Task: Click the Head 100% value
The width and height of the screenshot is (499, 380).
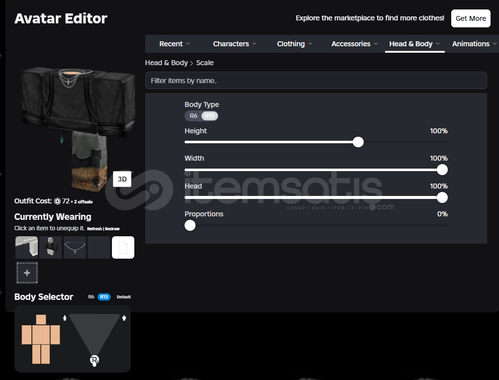Action: [439, 186]
